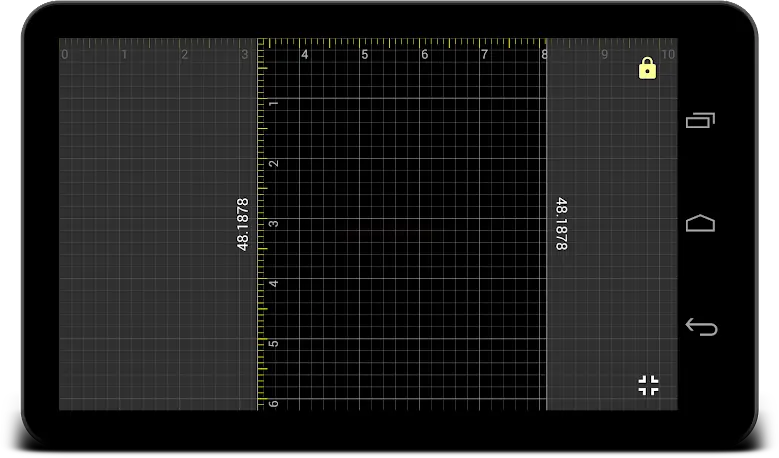Click the left rotated 48.1878 measurement label
Screen dimensions: 779x458
point(242,224)
